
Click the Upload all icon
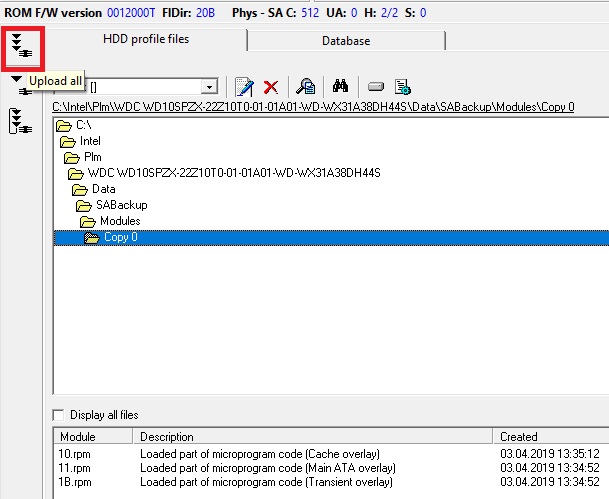pyautogui.click(x=22, y=45)
